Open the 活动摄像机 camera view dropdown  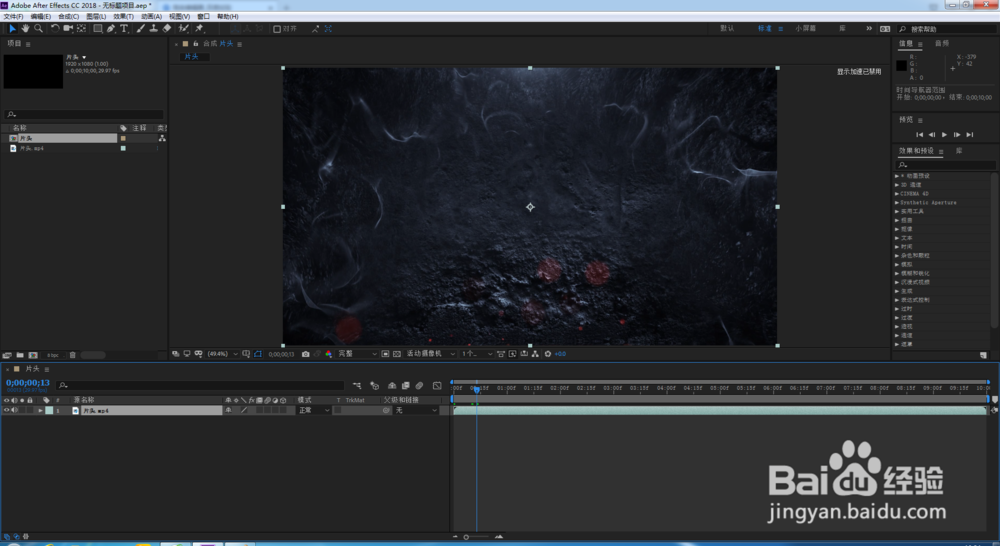point(430,354)
